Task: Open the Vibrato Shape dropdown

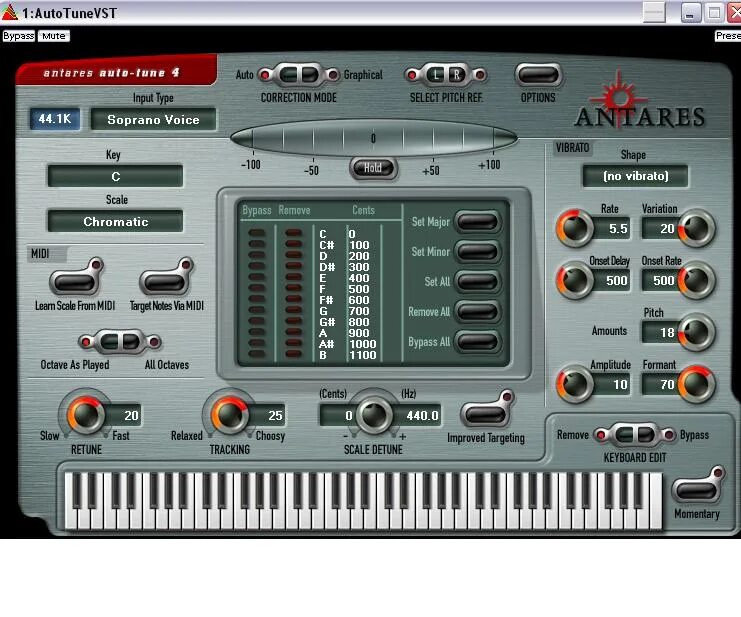Action: [x=635, y=176]
